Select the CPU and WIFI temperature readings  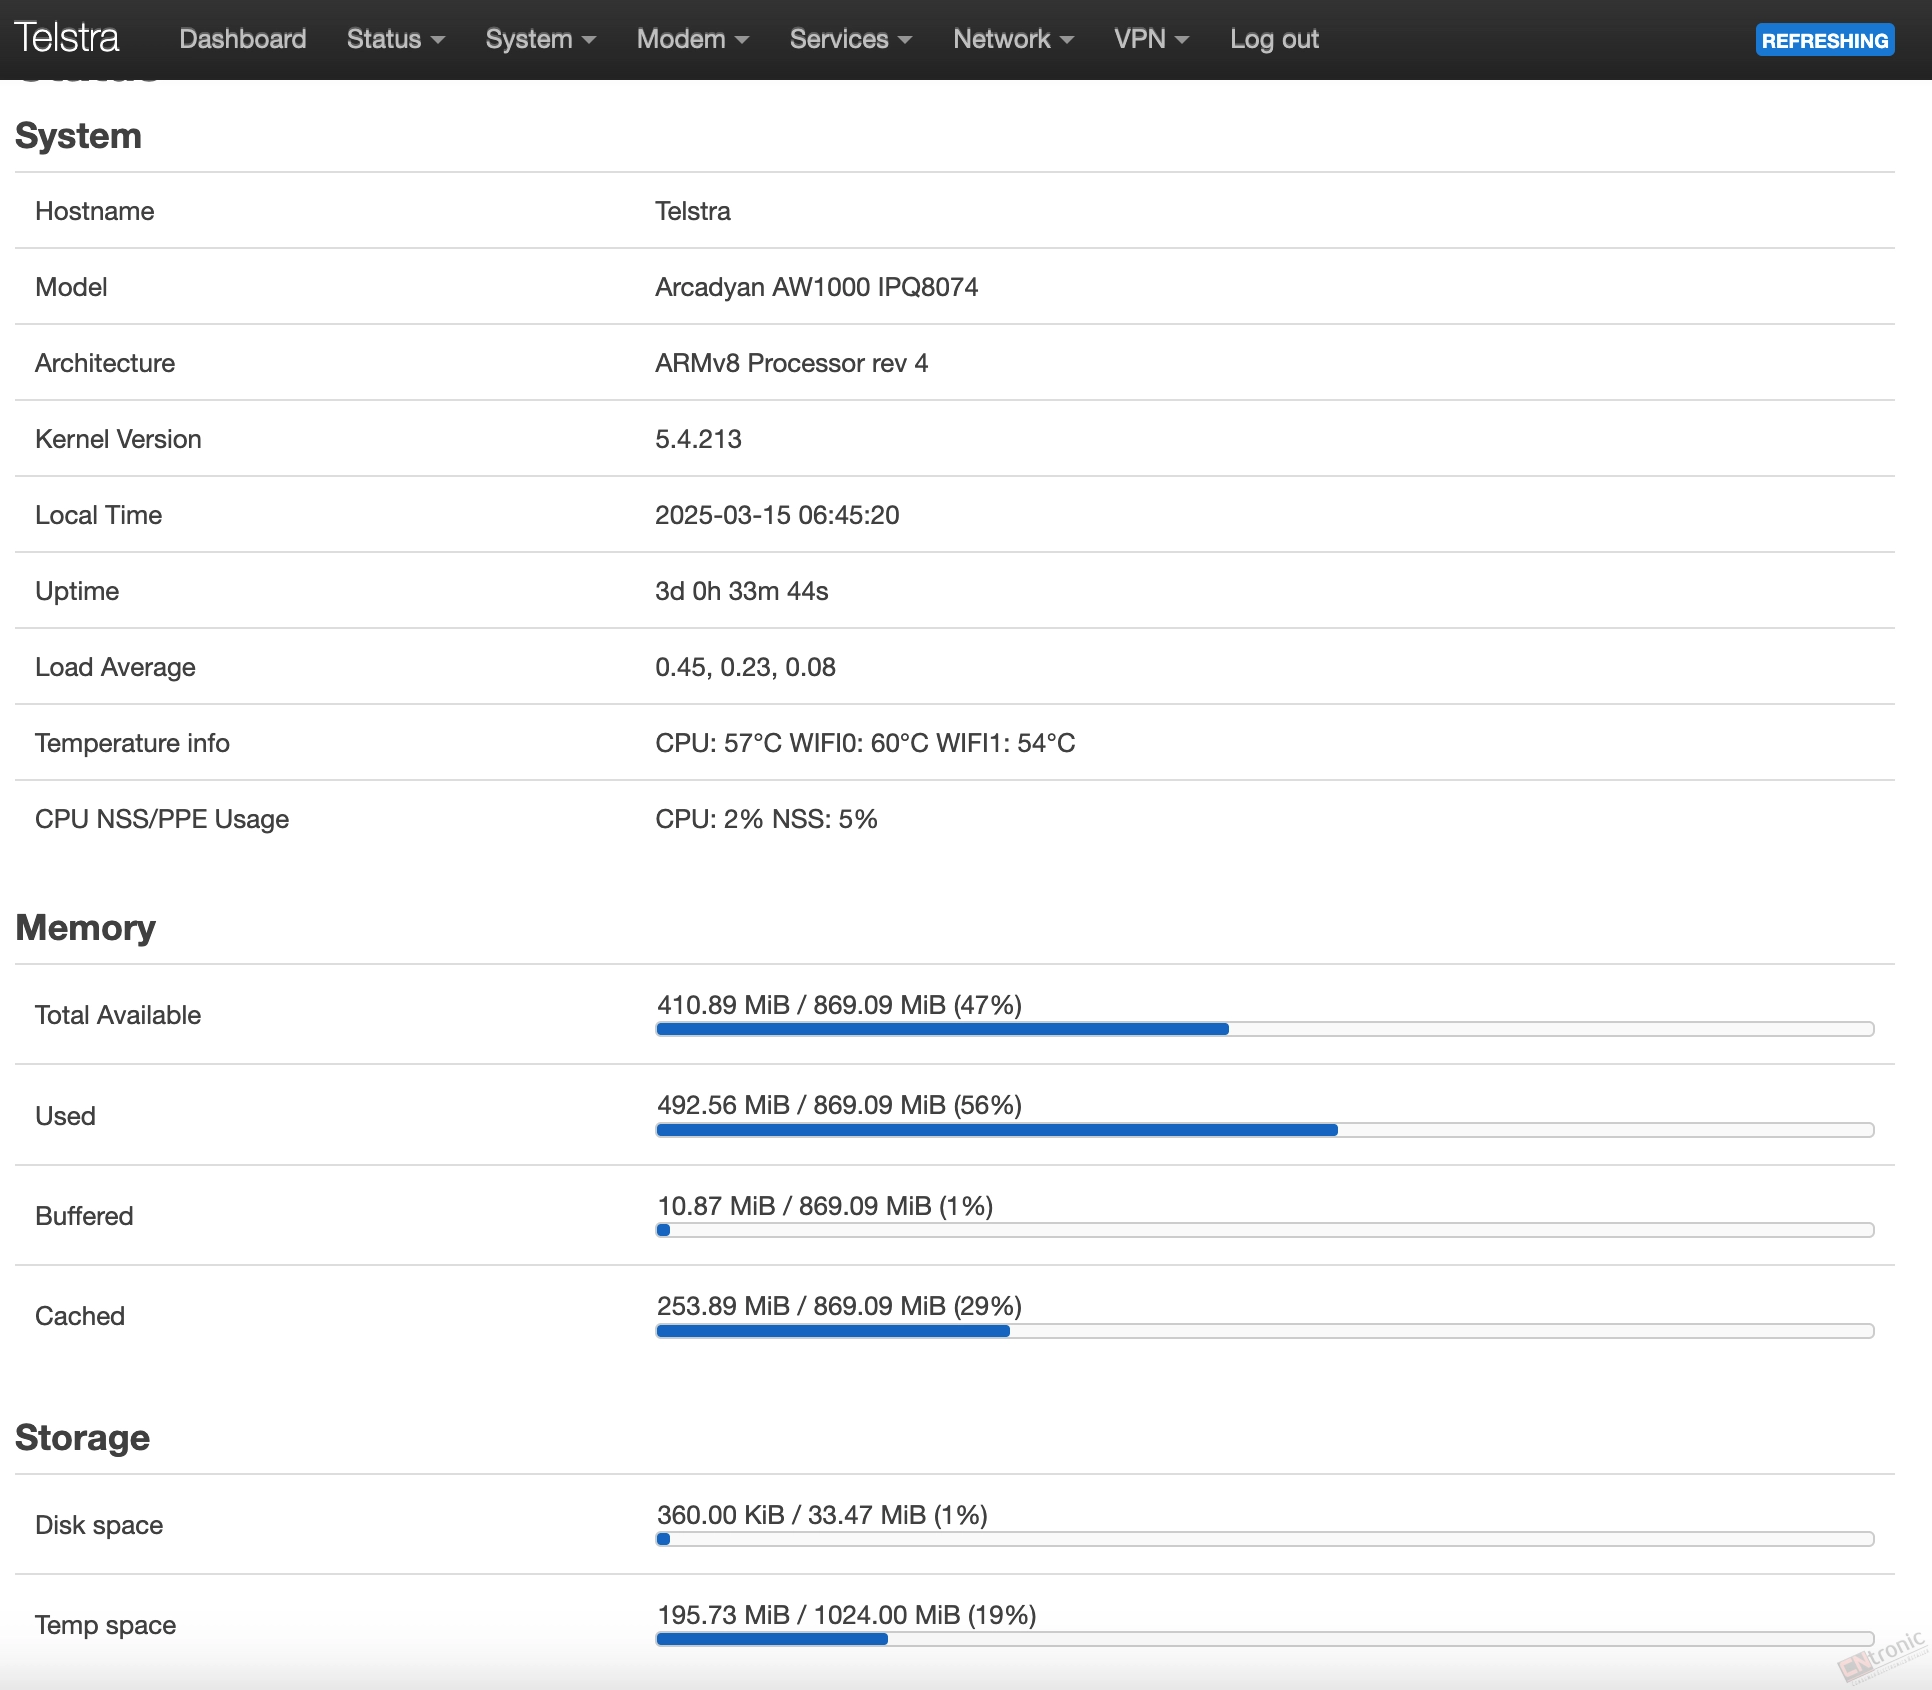click(865, 743)
